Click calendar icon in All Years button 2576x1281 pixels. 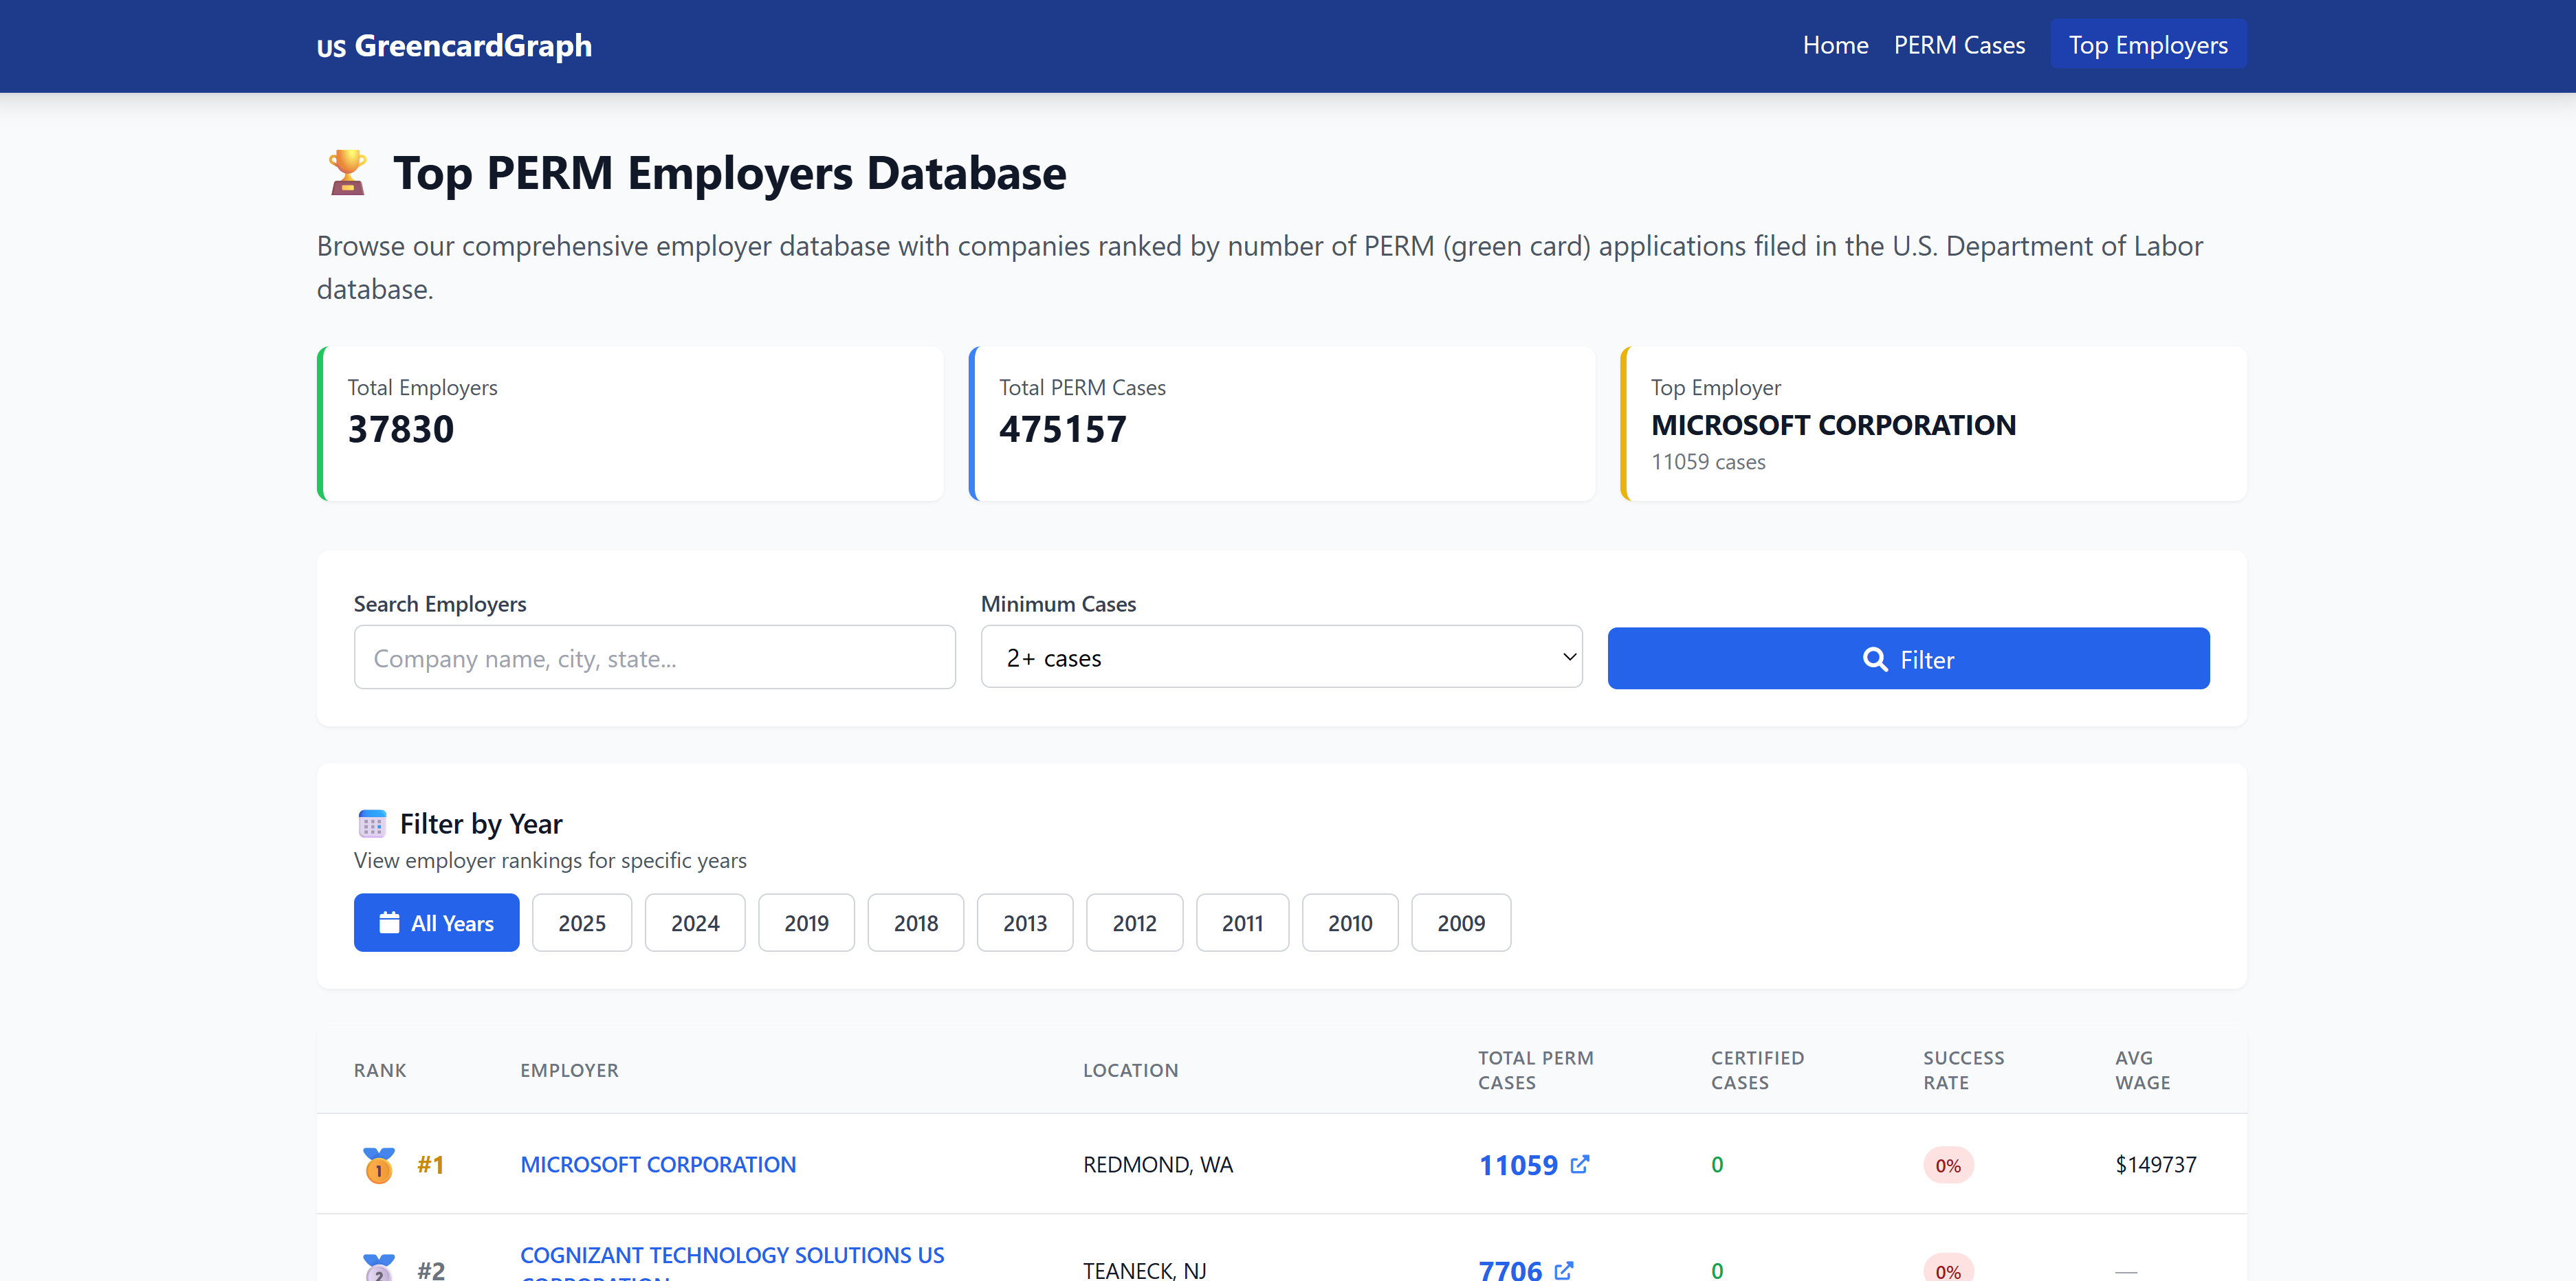pos(390,922)
